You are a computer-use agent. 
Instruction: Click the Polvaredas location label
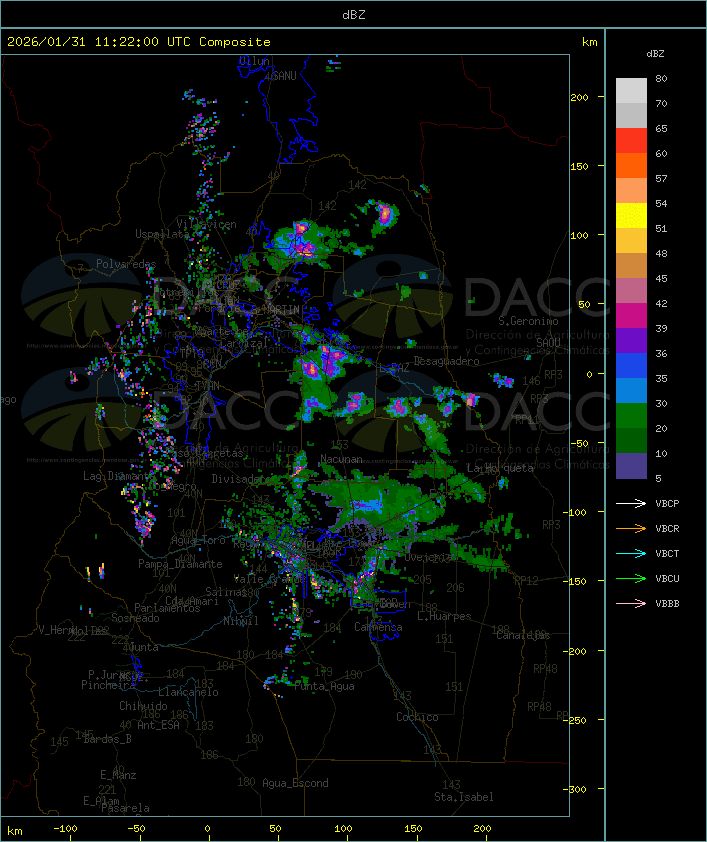[x=126, y=264]
